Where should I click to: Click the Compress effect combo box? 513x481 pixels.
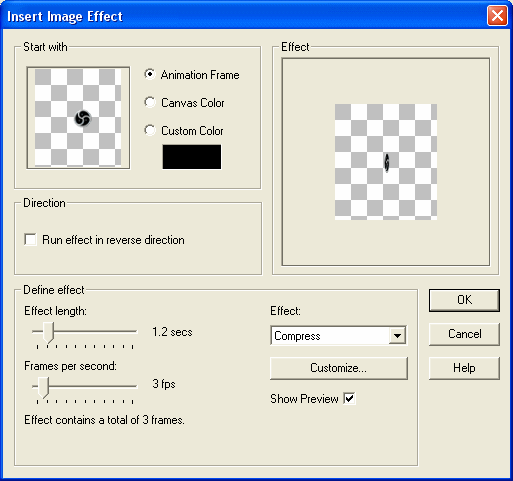(x=338, y=336)
